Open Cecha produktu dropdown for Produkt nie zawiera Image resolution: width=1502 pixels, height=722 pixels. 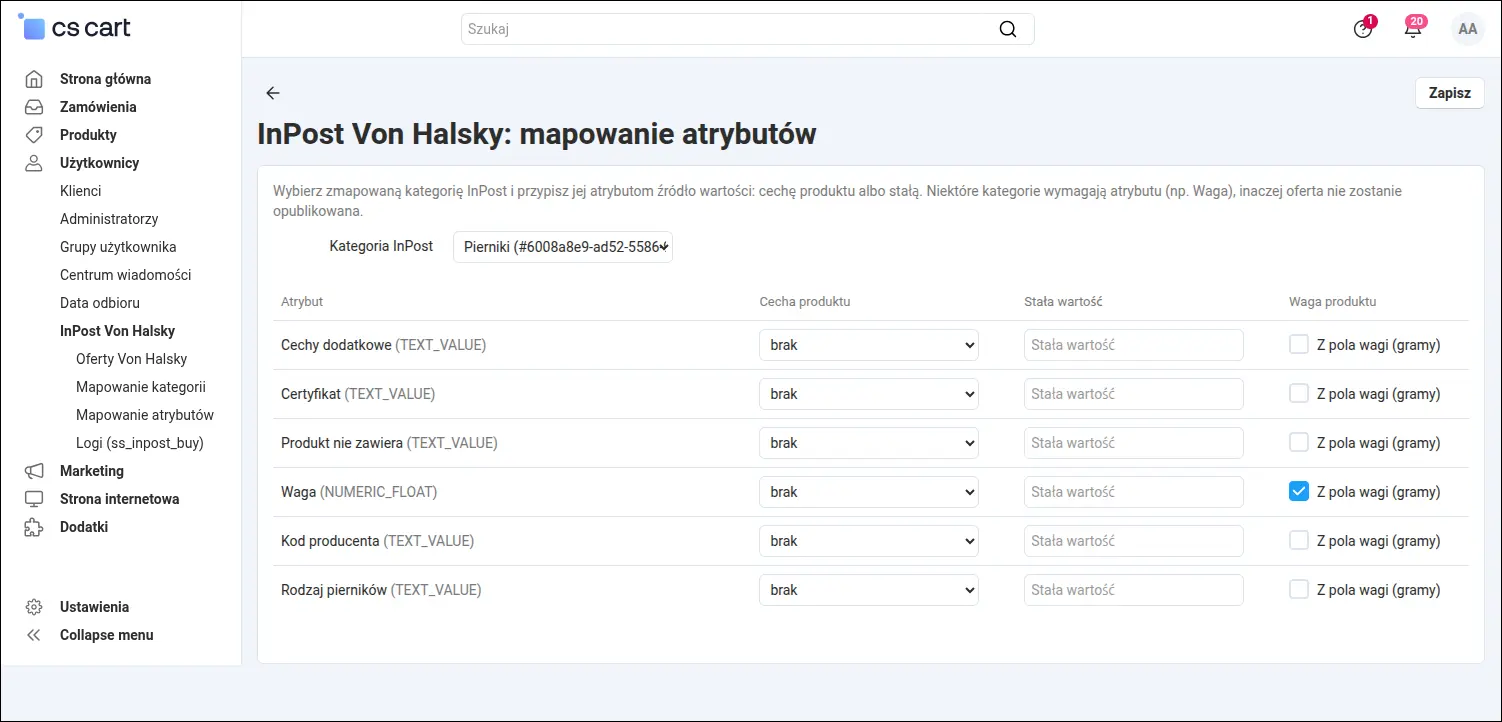click(869, 443)
